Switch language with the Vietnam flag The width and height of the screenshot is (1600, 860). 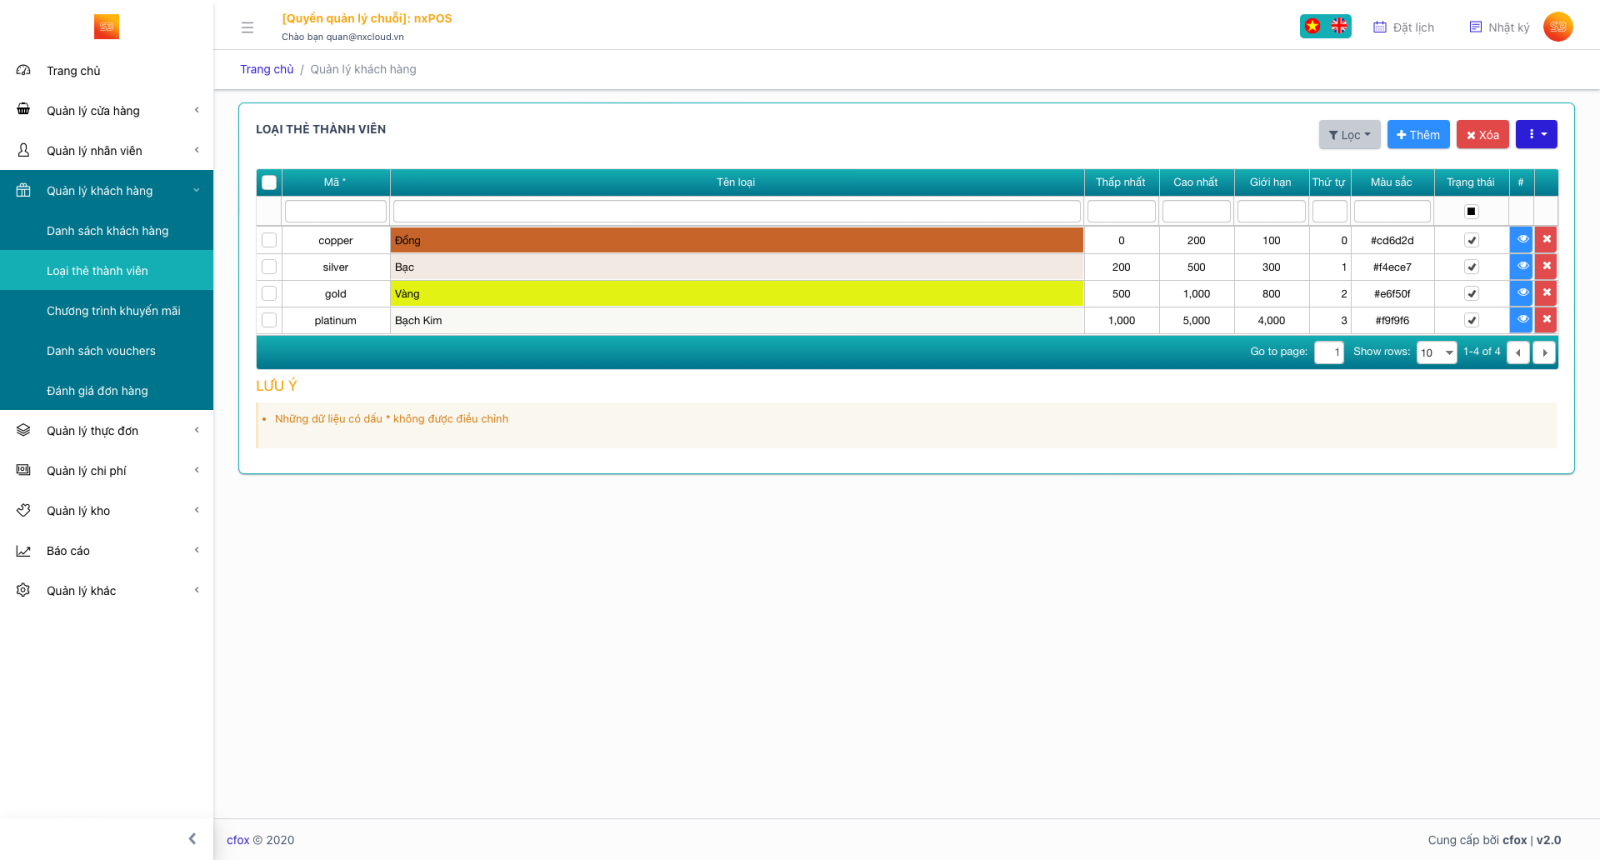click(1313, 27)
